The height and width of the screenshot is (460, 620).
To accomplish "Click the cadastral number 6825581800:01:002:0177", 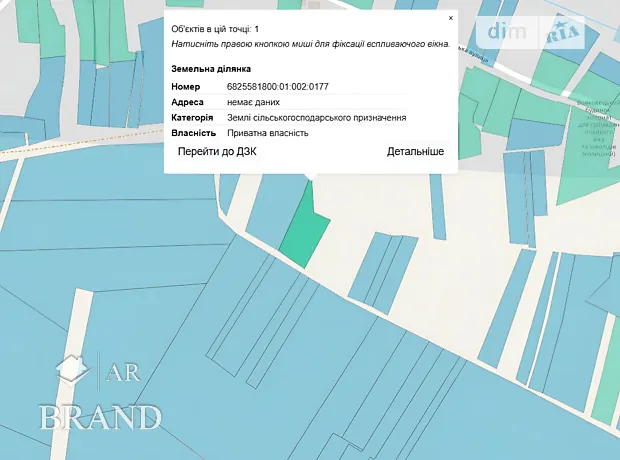I will coord(277,87).
